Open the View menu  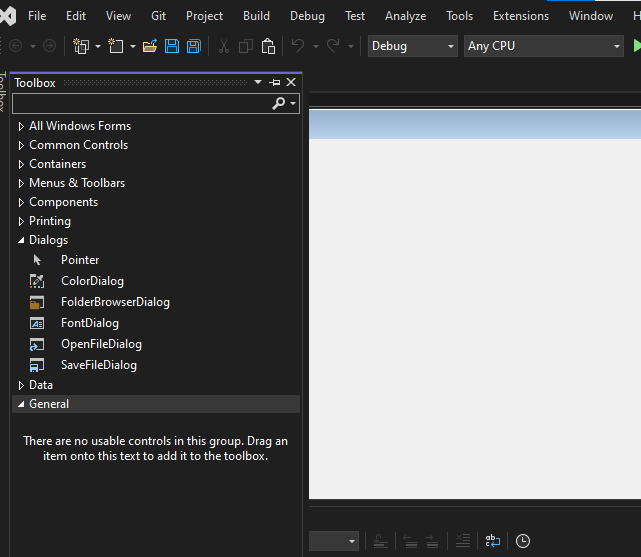pyautogui.click(x=119, y=16)
